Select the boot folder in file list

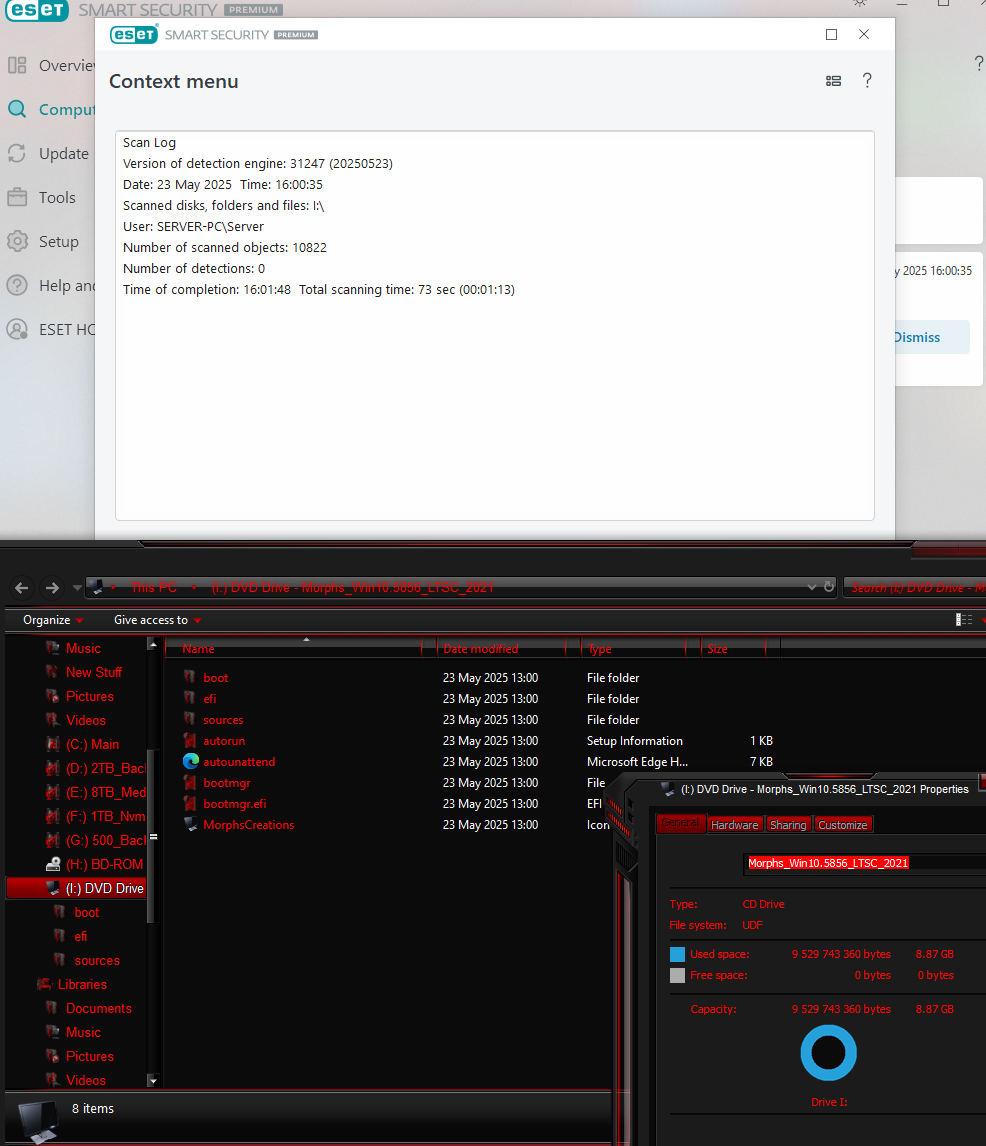tap(216, 678)
